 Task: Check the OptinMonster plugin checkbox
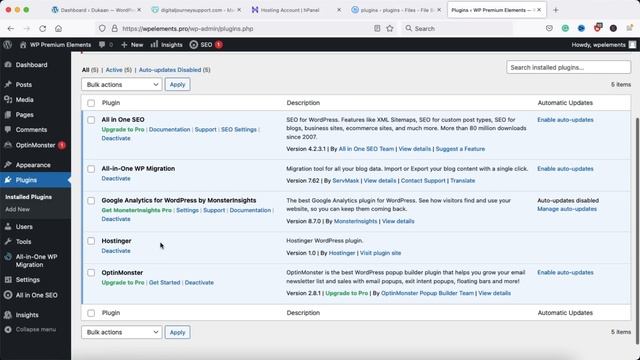91,273
